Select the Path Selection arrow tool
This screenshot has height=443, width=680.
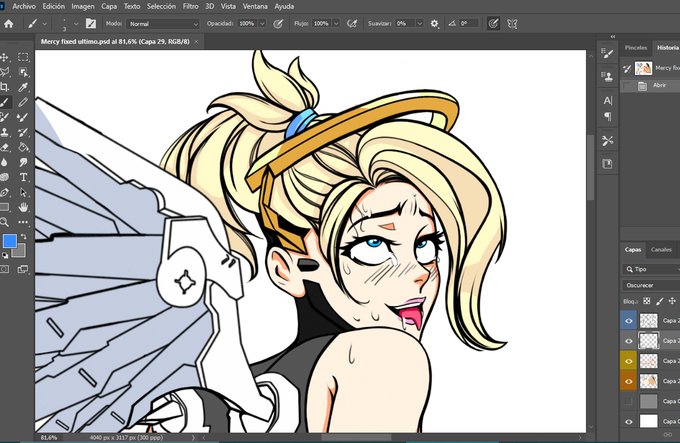click(x=23, y=192)
